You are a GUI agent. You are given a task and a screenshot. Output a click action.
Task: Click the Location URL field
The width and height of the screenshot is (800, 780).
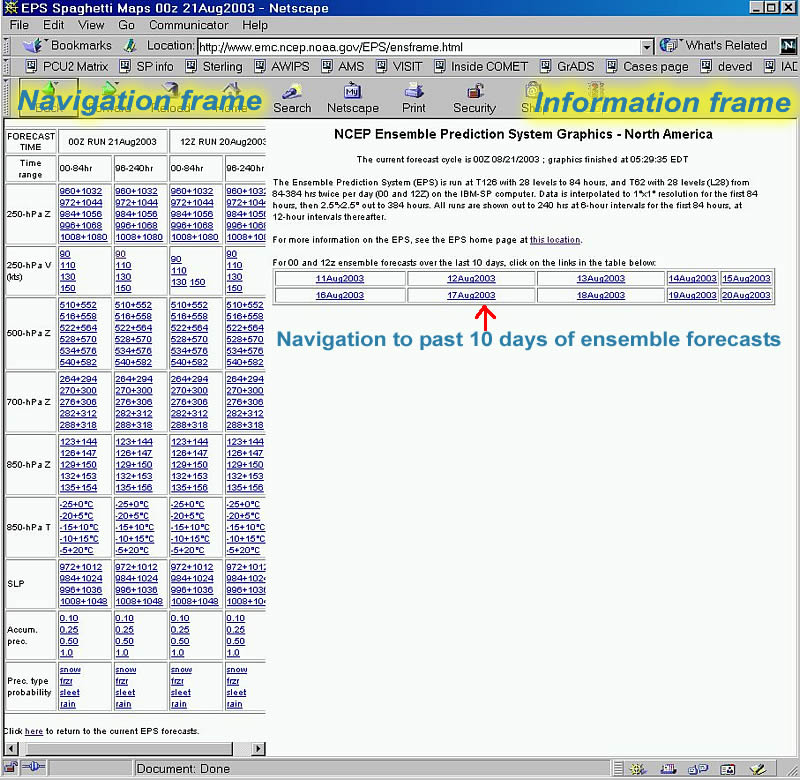(418, 47)
